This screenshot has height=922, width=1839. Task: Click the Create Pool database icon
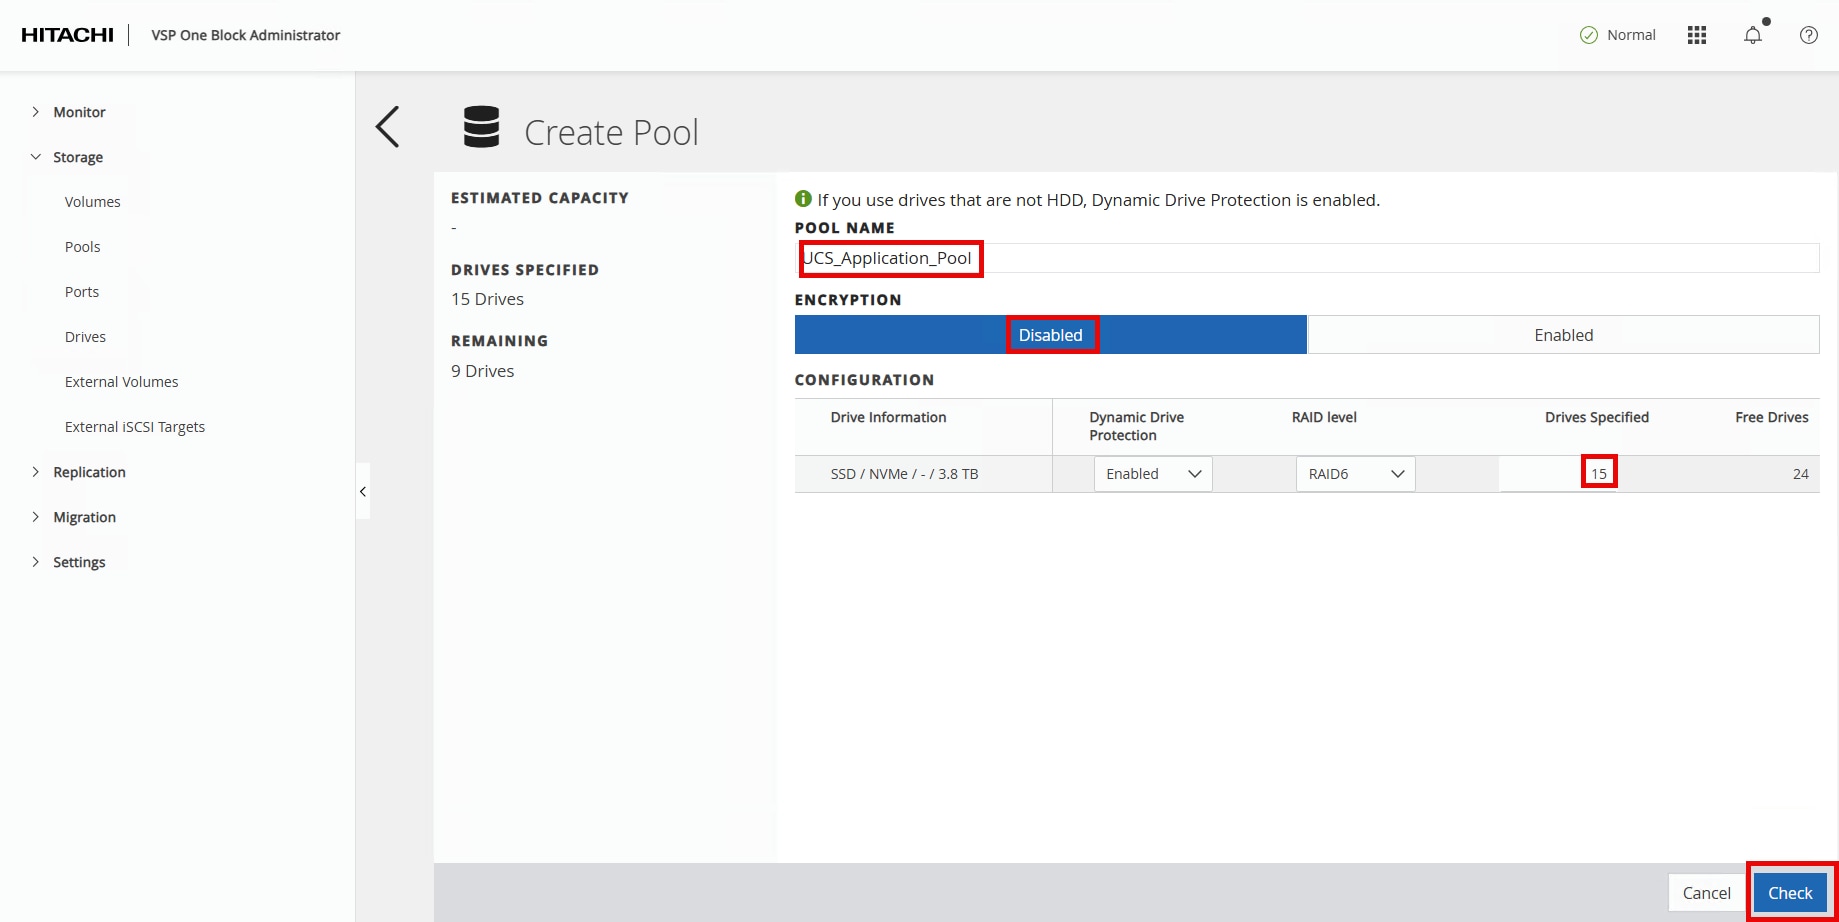click(481, 128)
